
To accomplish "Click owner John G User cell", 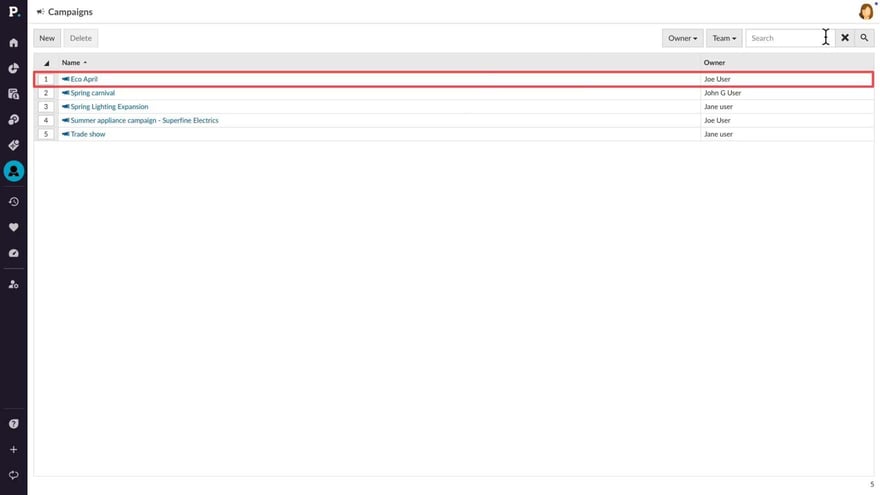I will (x=722, y=93).
